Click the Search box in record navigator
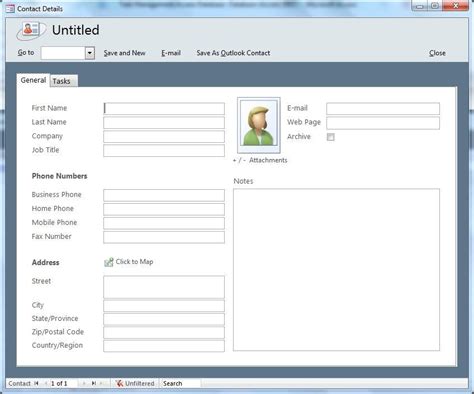474x394 pixels. [181, 383]
